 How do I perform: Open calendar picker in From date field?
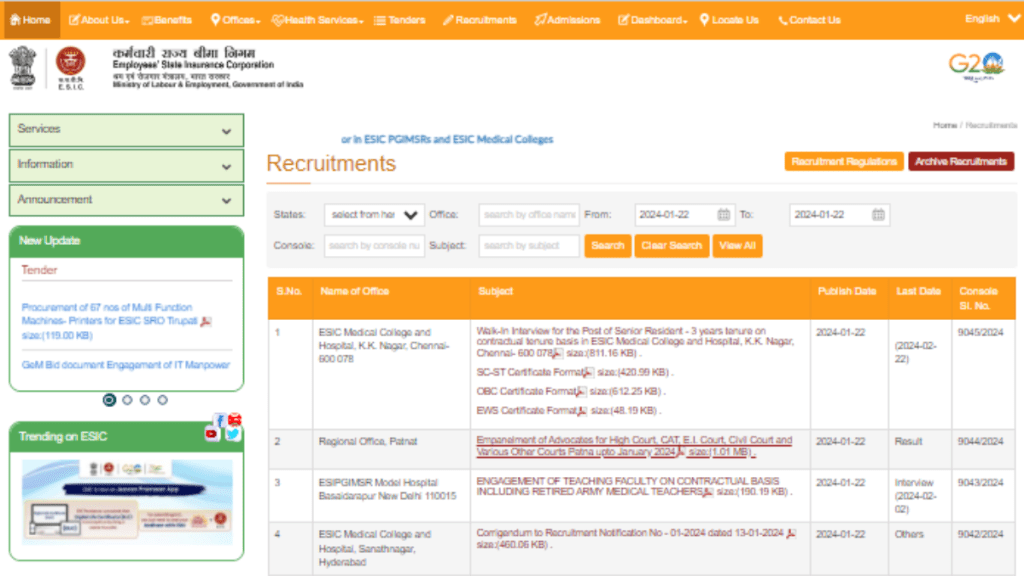tap(724, 215)
